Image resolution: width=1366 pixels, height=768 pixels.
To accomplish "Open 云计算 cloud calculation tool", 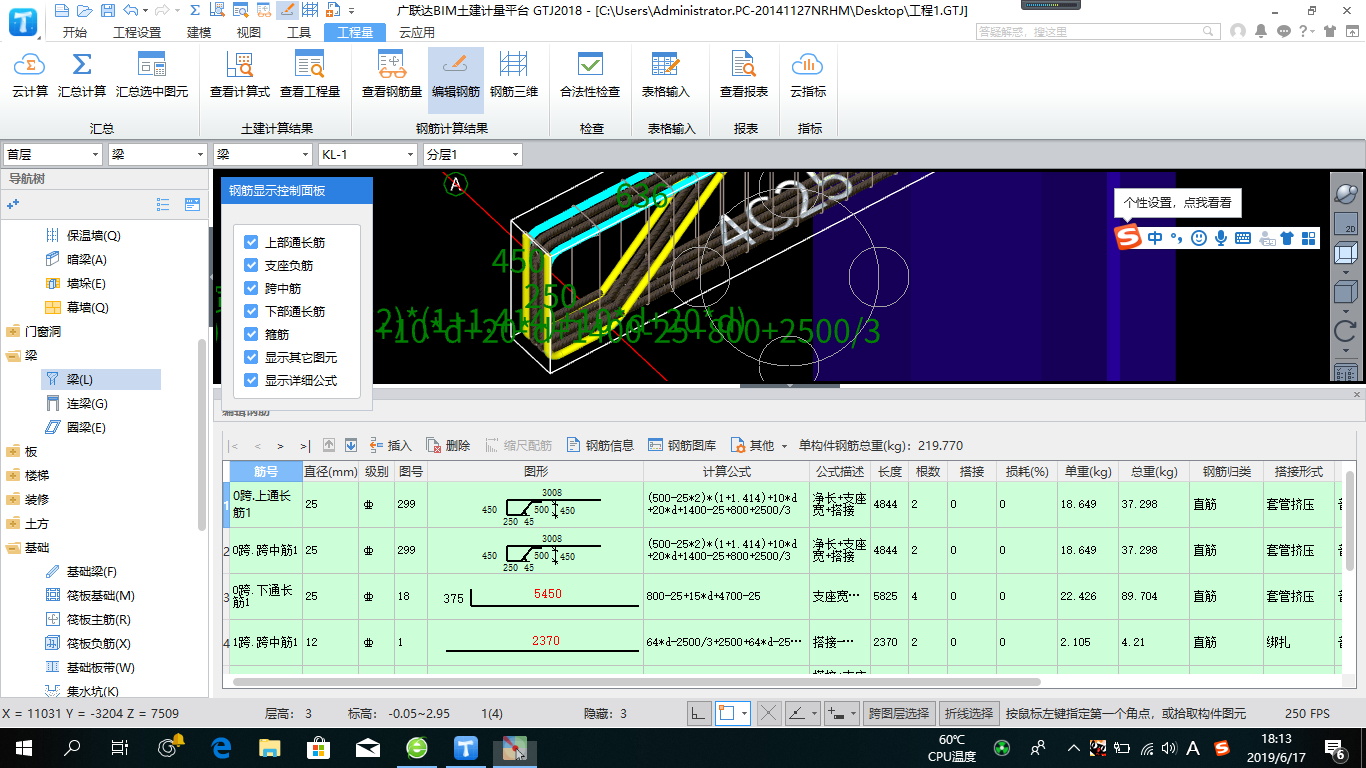I will [30, 67].
